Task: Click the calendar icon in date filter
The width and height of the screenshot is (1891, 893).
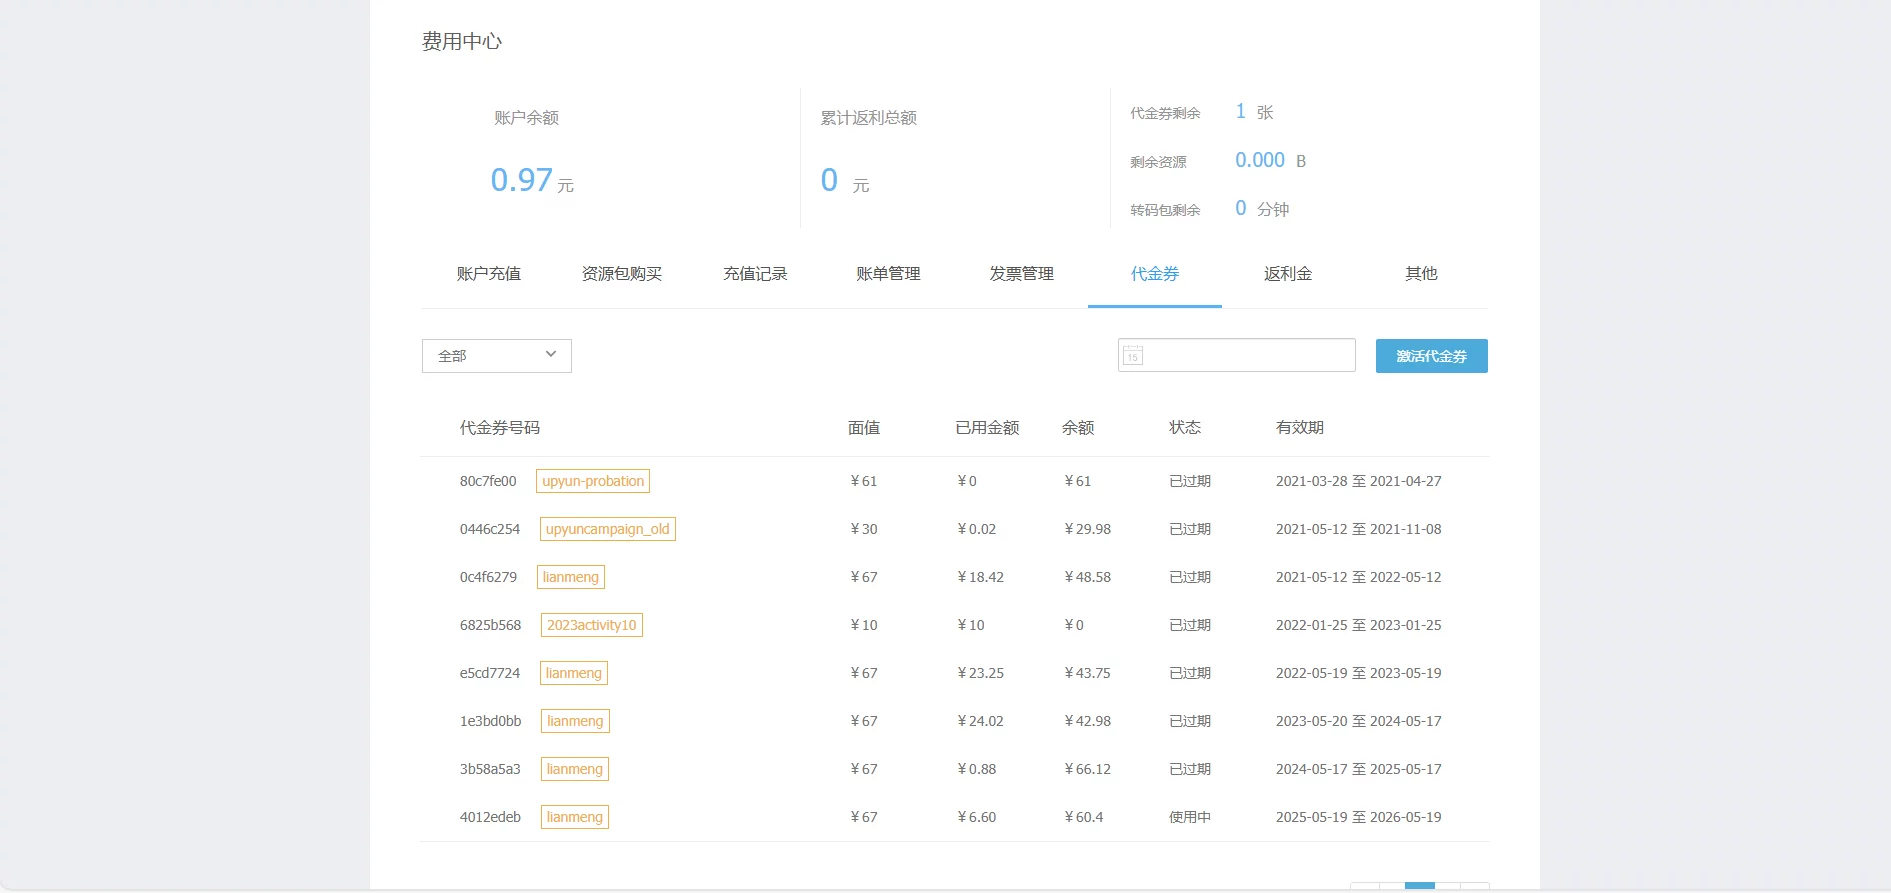Action: point(1133,356)
